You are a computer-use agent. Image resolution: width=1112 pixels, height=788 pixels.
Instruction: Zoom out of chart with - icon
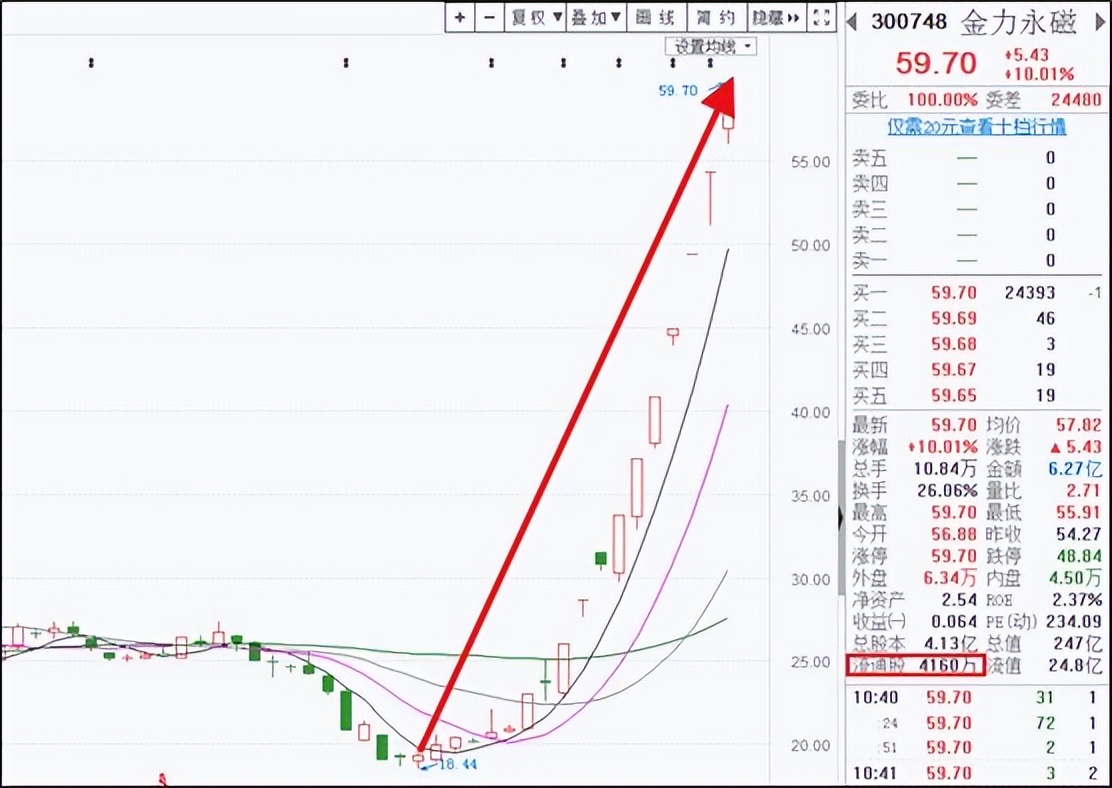coord(489,16)
